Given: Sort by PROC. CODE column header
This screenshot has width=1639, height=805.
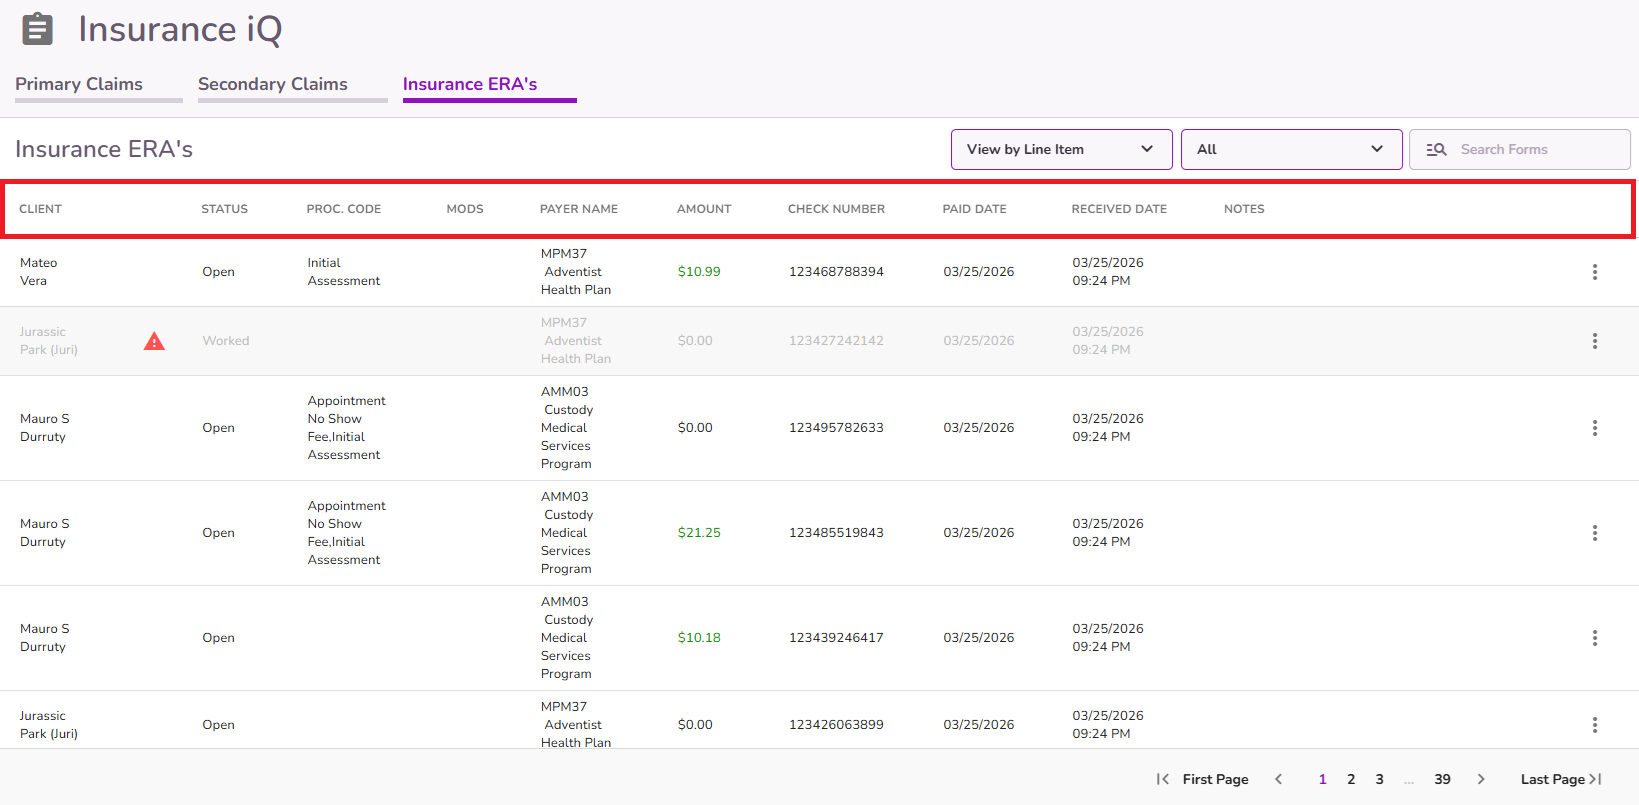Looking at the screenshot, I should click(x=343, y=209).
